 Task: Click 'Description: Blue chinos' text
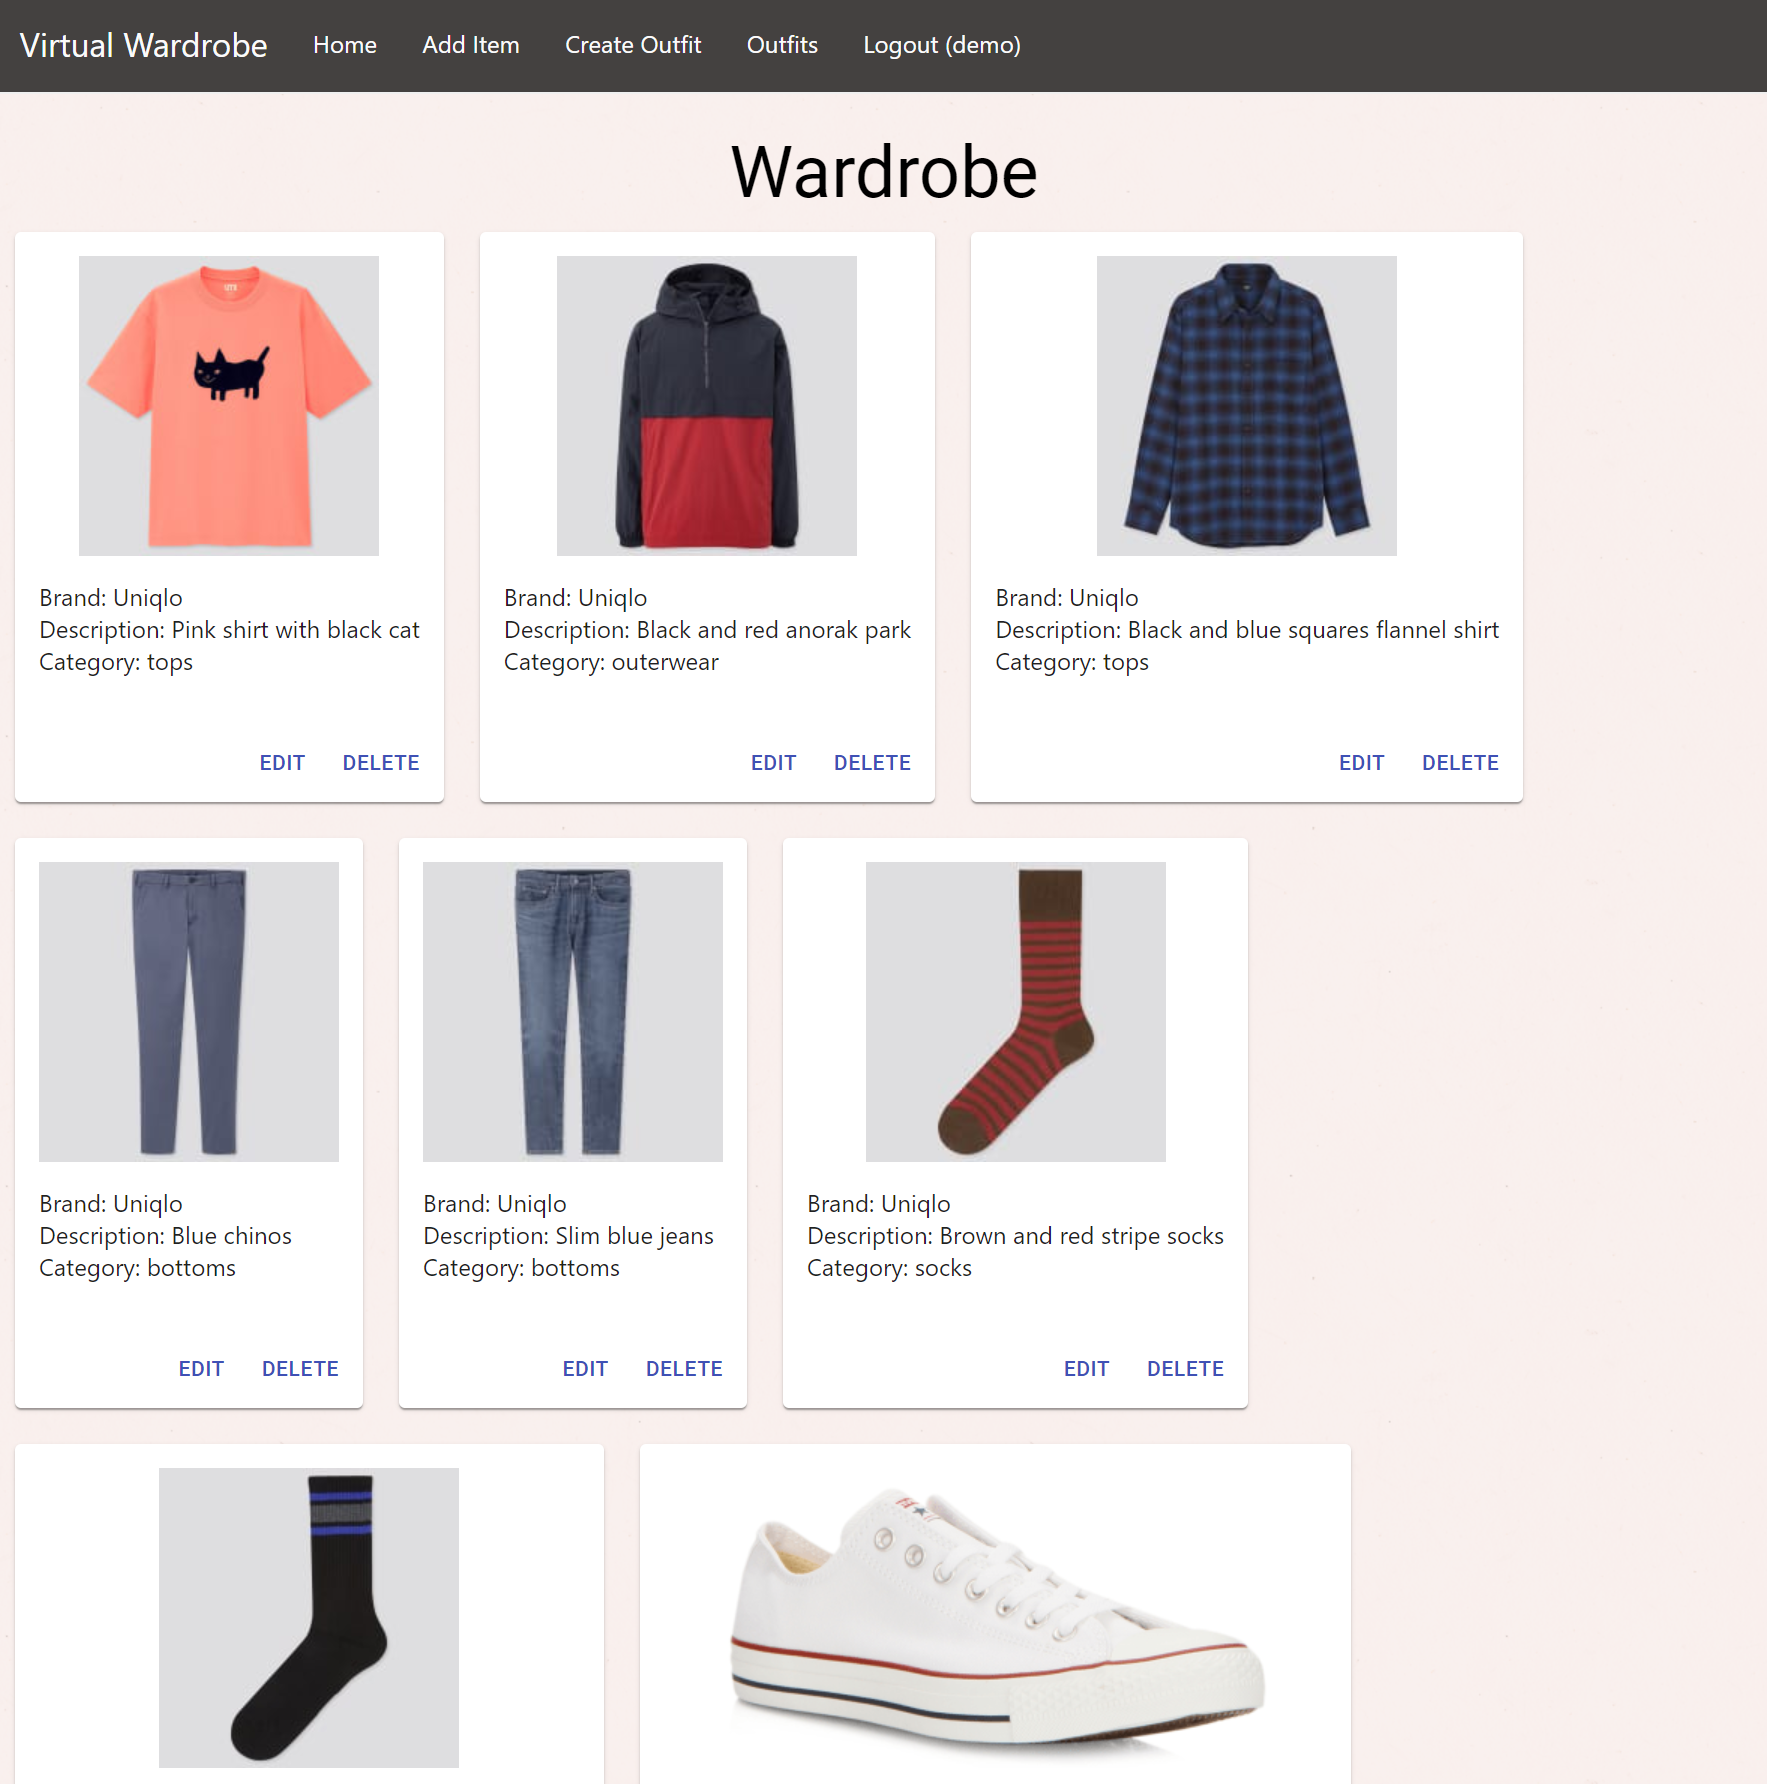165,1236
